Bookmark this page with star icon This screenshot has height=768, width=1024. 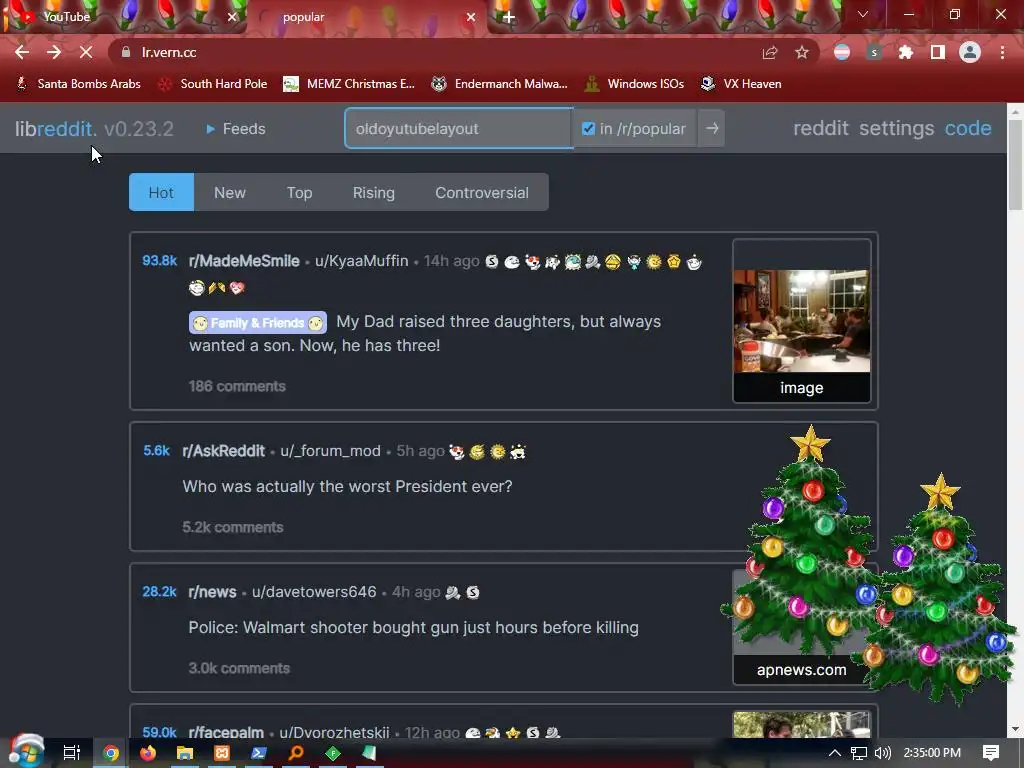(802, 52)
